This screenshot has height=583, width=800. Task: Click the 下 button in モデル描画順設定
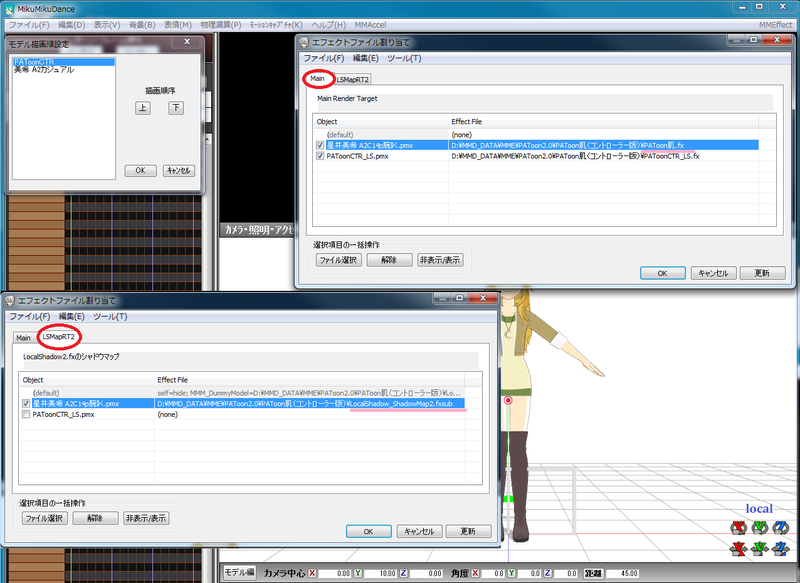[176, 108]
